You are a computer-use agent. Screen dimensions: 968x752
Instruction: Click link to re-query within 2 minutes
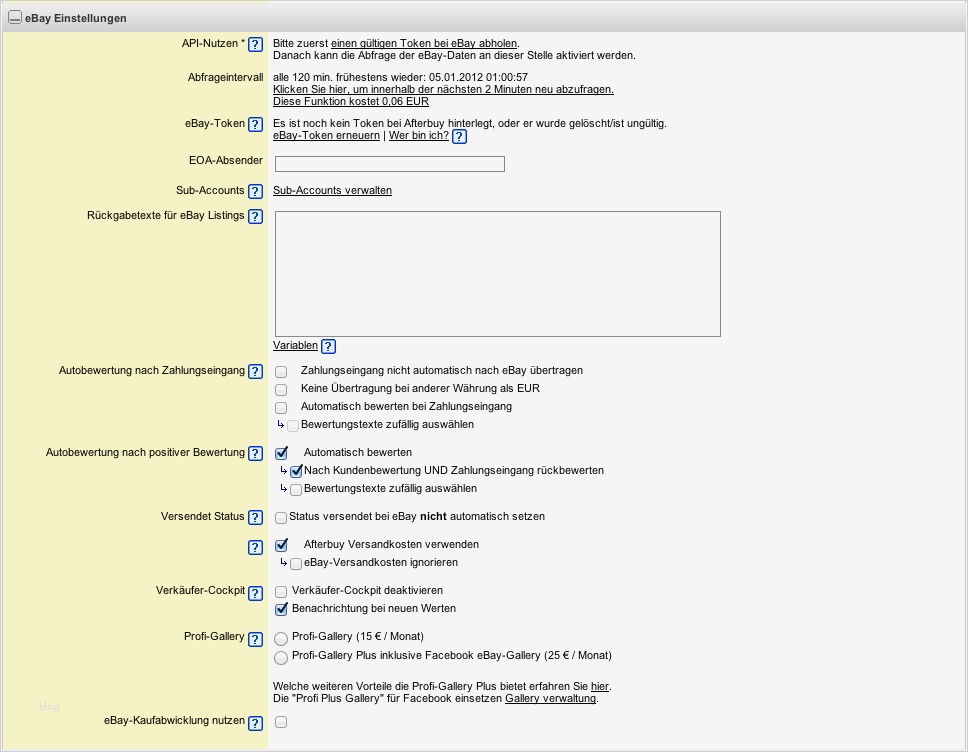pos(443,89)
